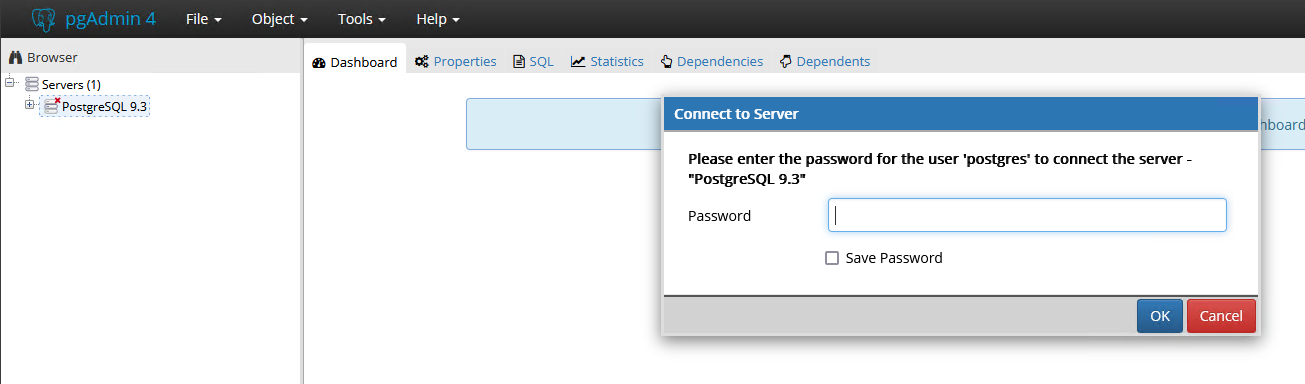Confirm the password with OK button
This screenshot has height=384, width=1305.
tap(1160, 316)
